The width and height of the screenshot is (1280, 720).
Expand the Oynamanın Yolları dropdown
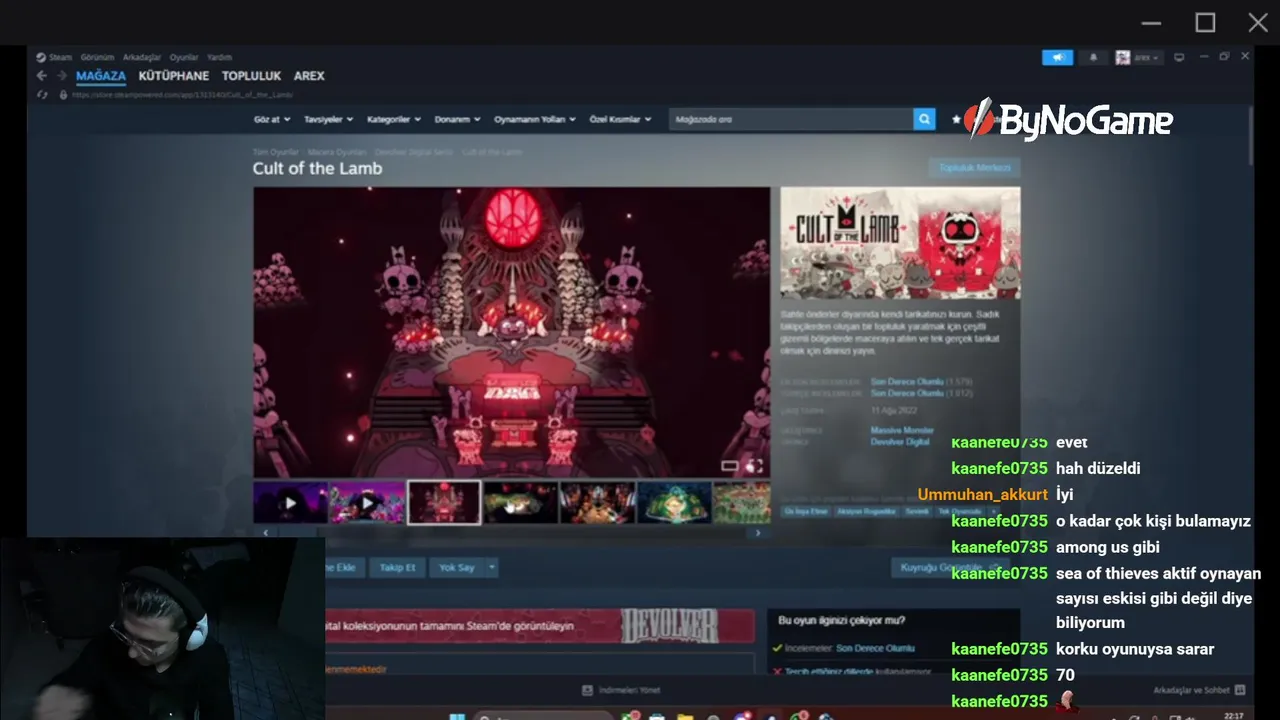535,119
